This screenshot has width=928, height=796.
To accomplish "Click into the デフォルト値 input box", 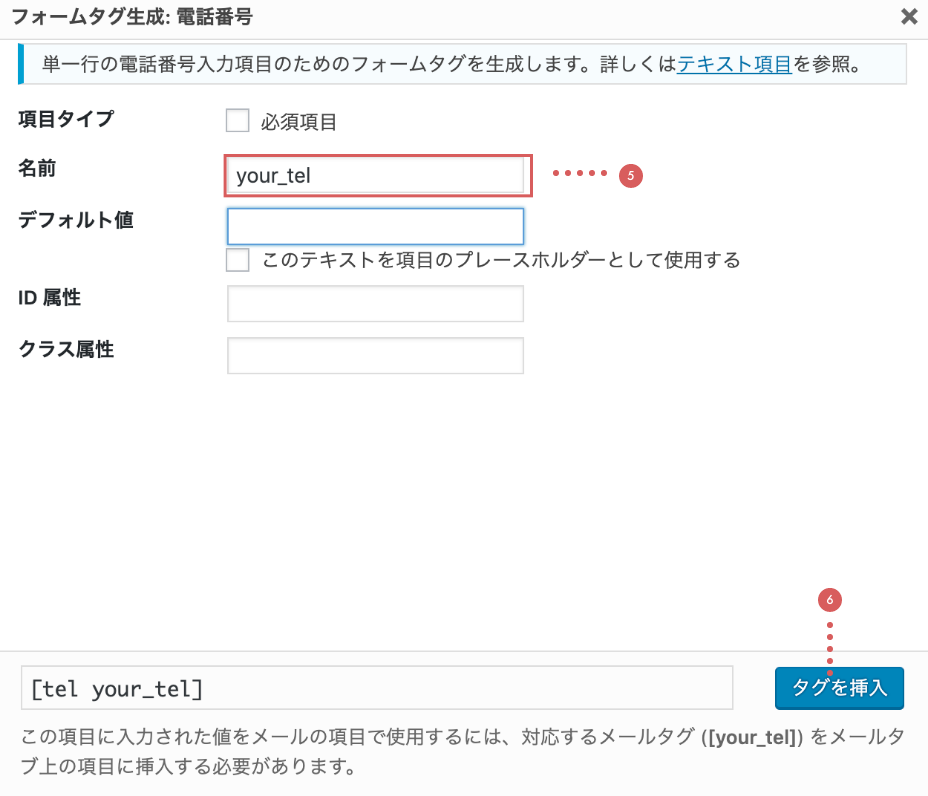I will coord(376,226).
